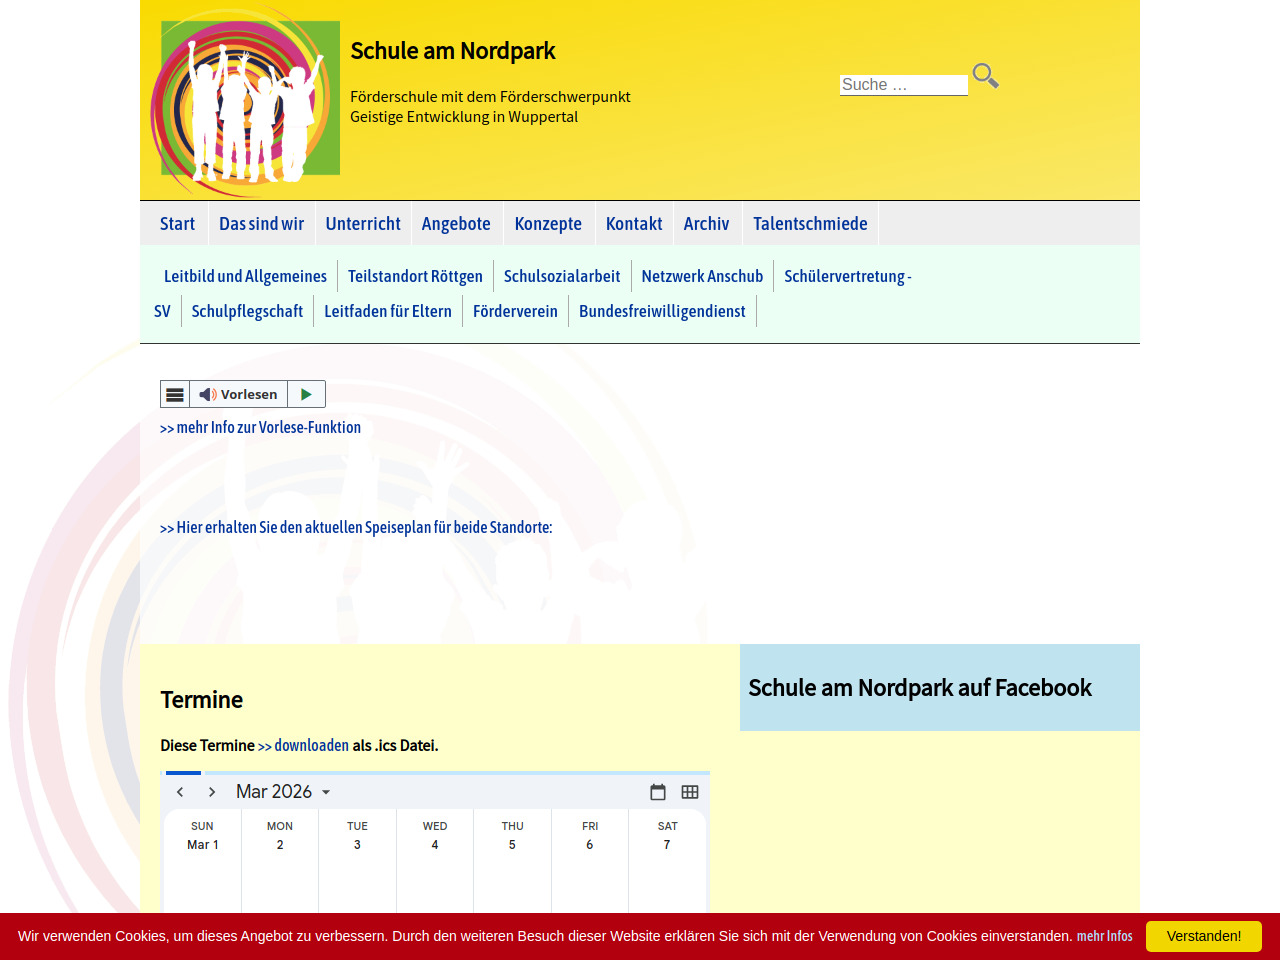Go to next calendar period arrow
Image resolution: width=1280 pixels, height=960 pixels.
pyautogui.click(x=212, y=792)
